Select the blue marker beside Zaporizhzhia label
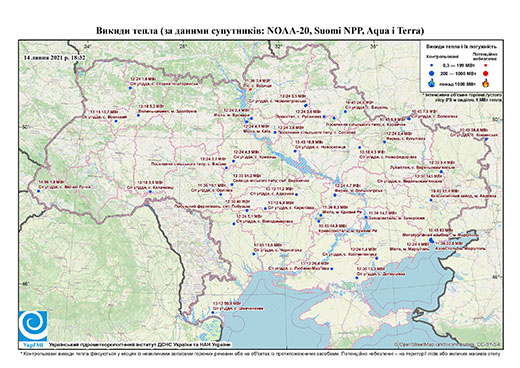Image resolution: width=520 pixels, height=368 pixels. click(366, 217)
